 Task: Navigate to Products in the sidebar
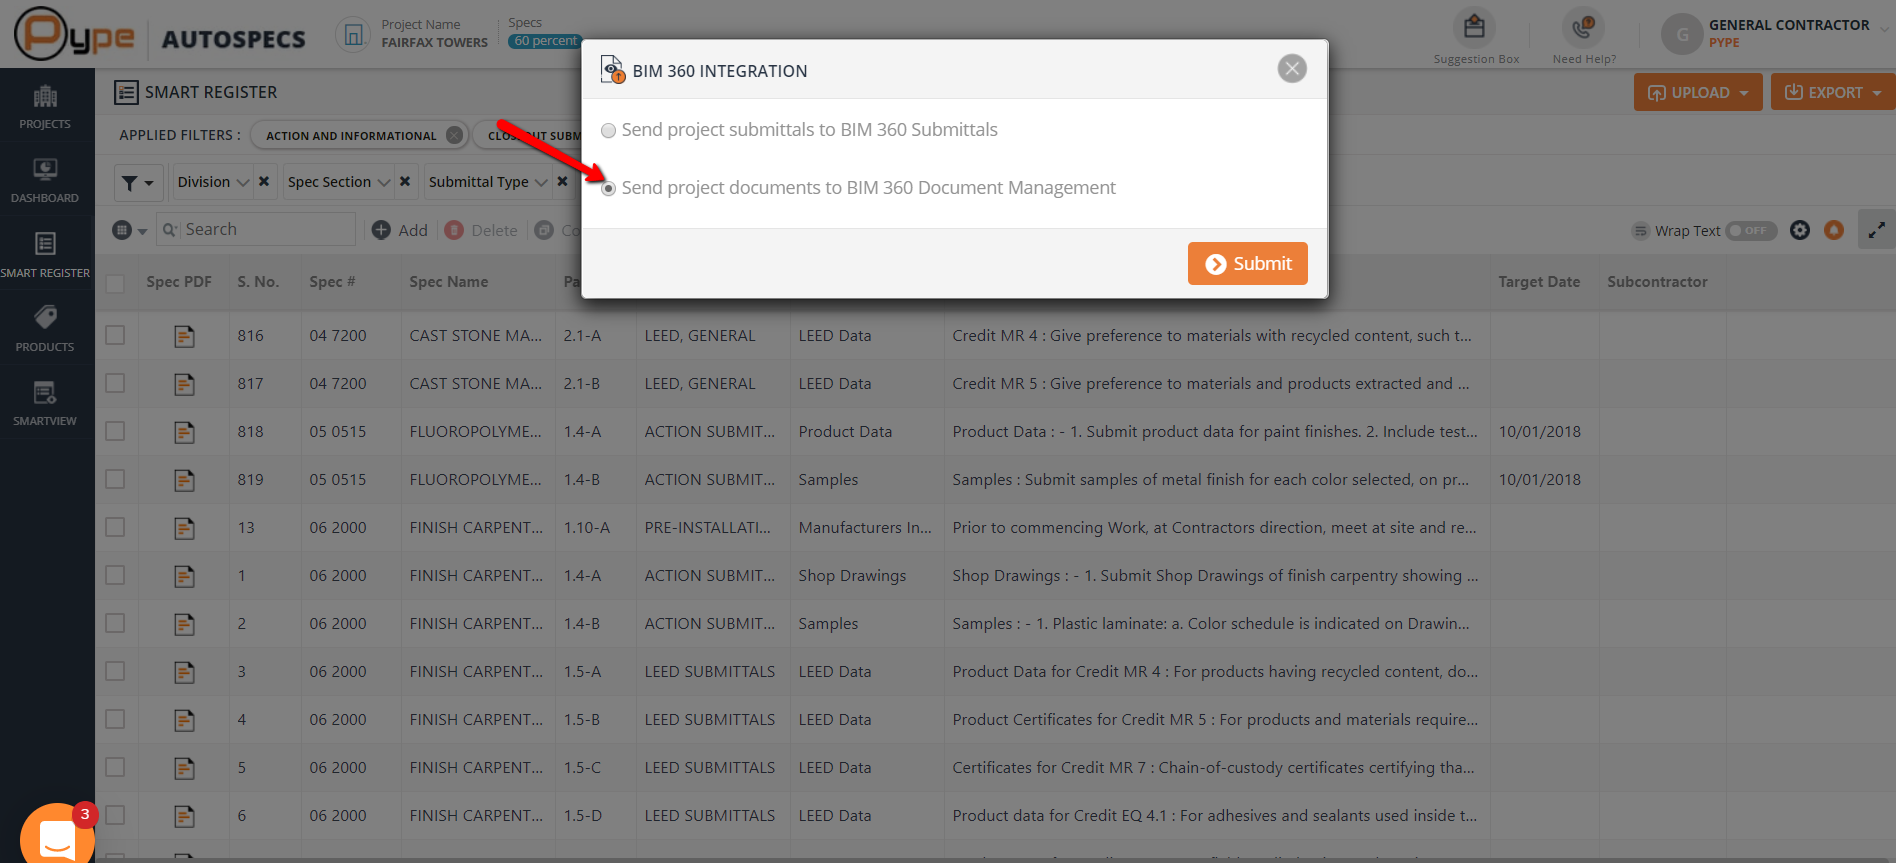[45, 329]
